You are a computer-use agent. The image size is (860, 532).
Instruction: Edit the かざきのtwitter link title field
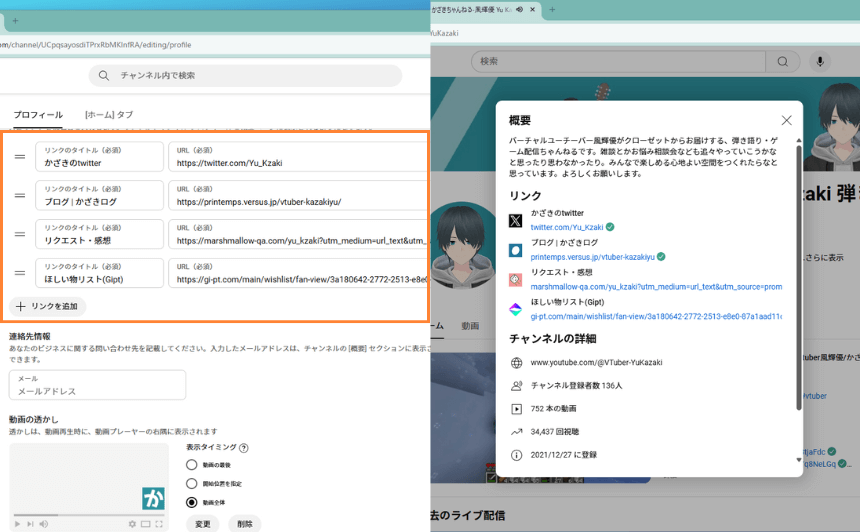coord(99,157)
